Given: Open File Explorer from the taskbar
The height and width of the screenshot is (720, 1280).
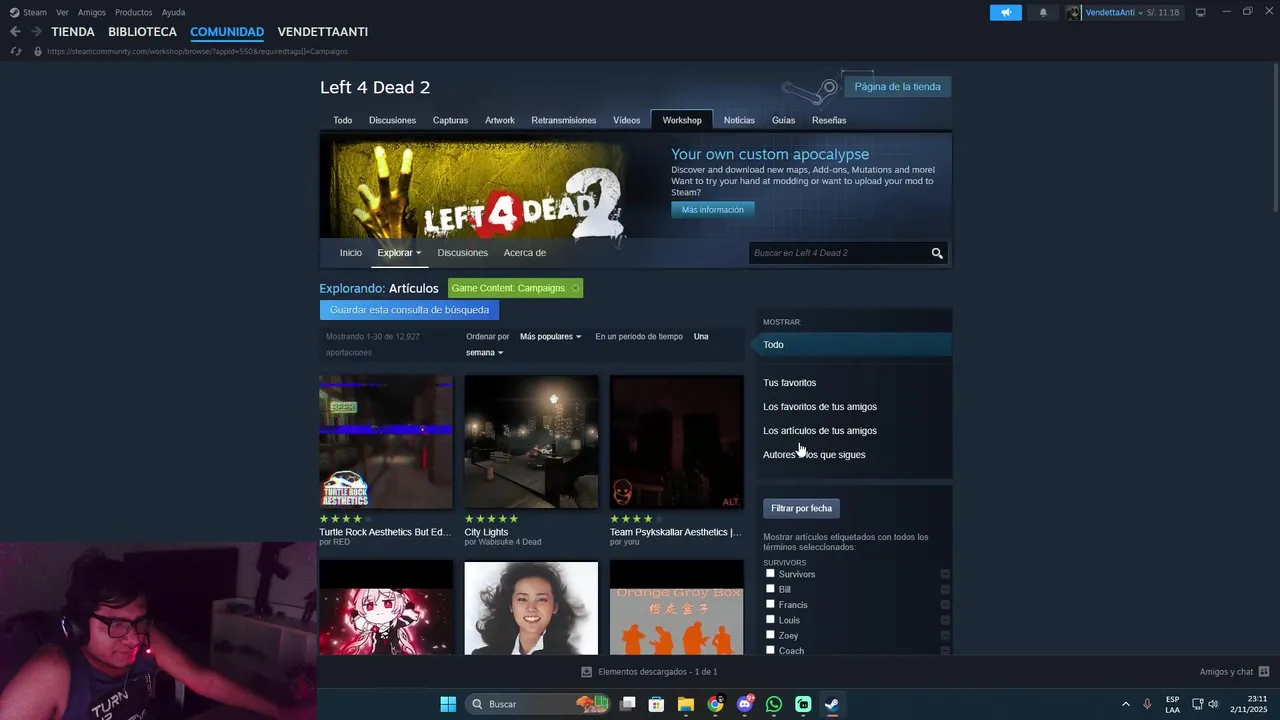Looking at the screenshot, I should point(686,704).
